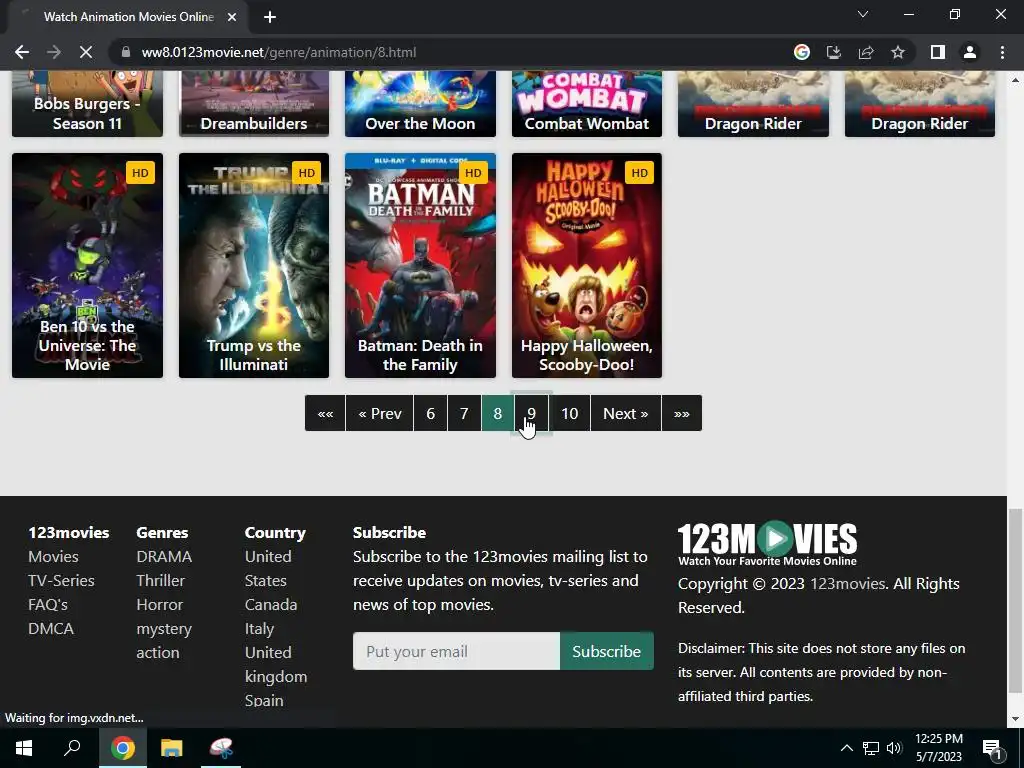The image size is (1024, 768).
Task: Open action genre link
Action: click(158, 652)
